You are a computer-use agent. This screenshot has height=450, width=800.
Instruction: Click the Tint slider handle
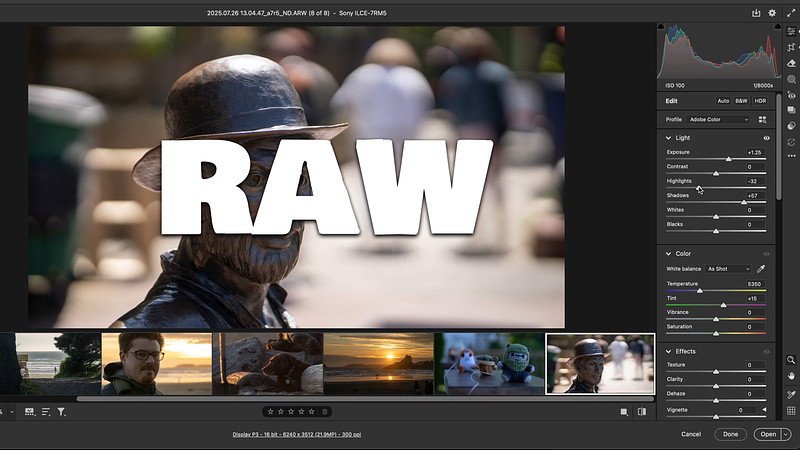click(723, 305)
